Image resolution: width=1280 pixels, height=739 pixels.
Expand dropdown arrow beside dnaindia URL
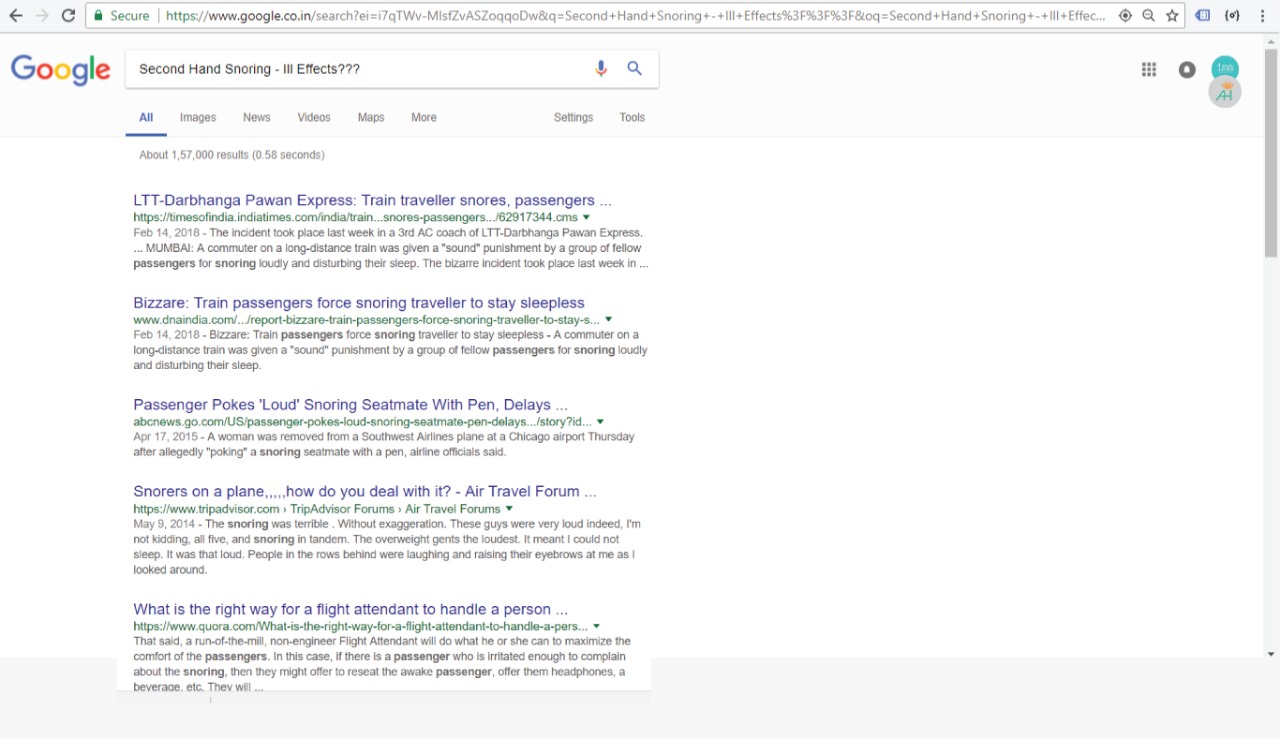(x=609, y=320)
